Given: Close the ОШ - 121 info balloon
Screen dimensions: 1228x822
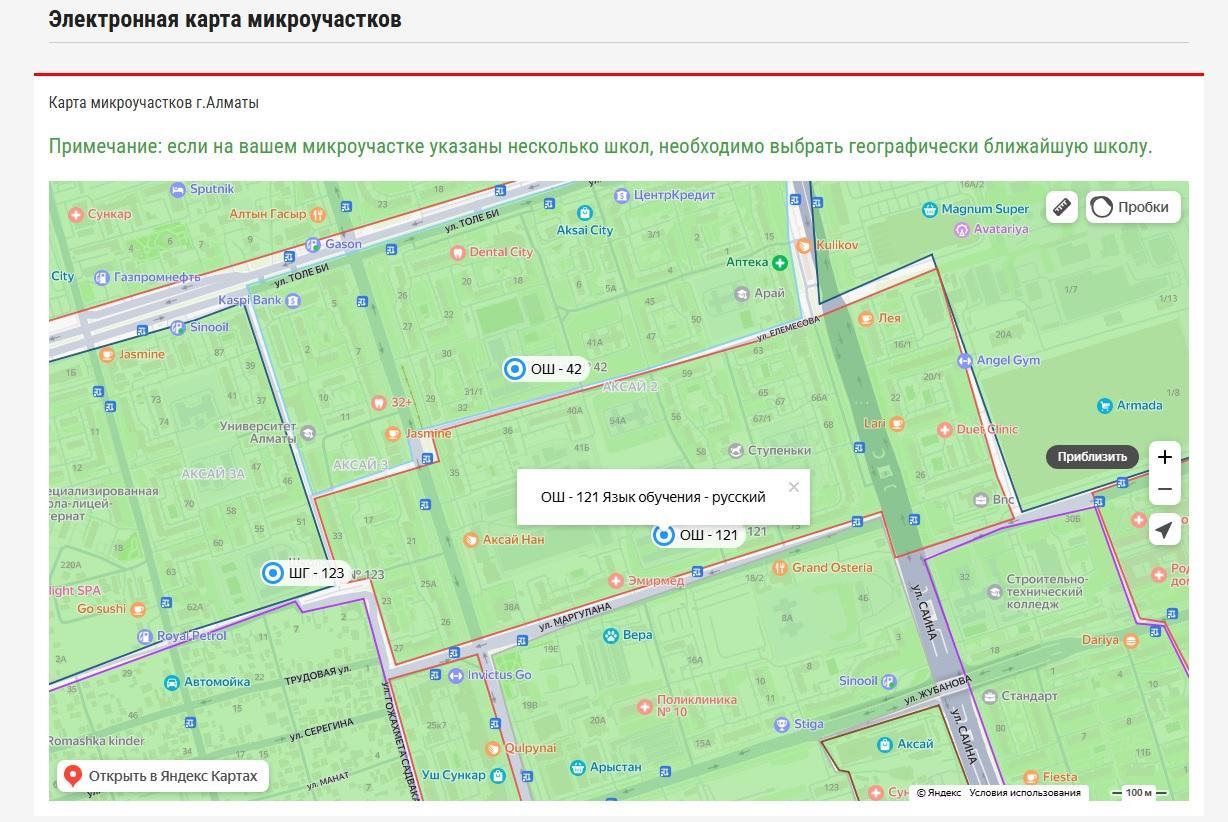Looking at the screenshot, I should [793, 487].
